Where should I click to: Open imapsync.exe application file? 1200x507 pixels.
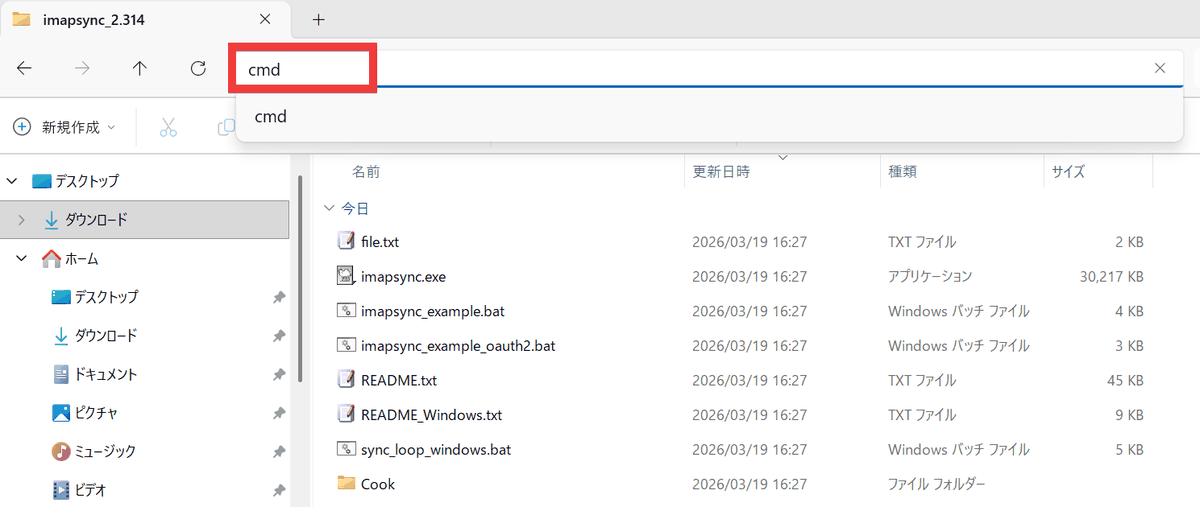402,276
